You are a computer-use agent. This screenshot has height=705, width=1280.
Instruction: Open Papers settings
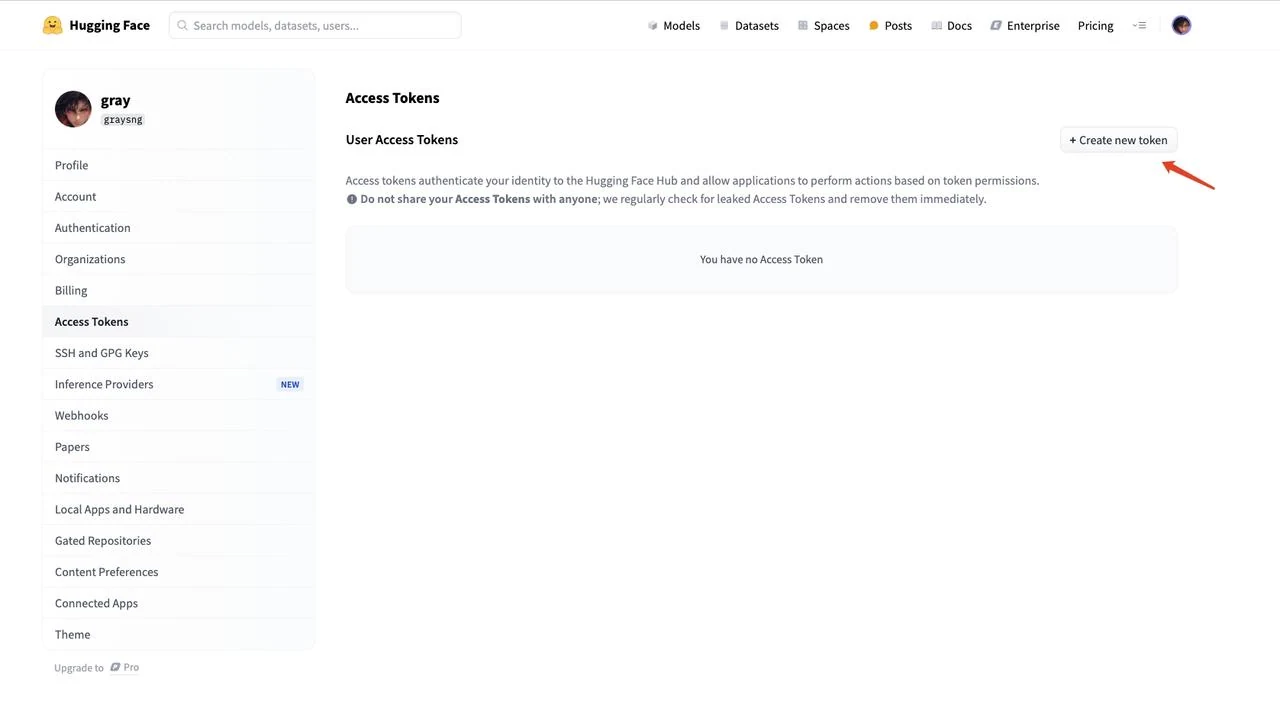coord(178,447)
